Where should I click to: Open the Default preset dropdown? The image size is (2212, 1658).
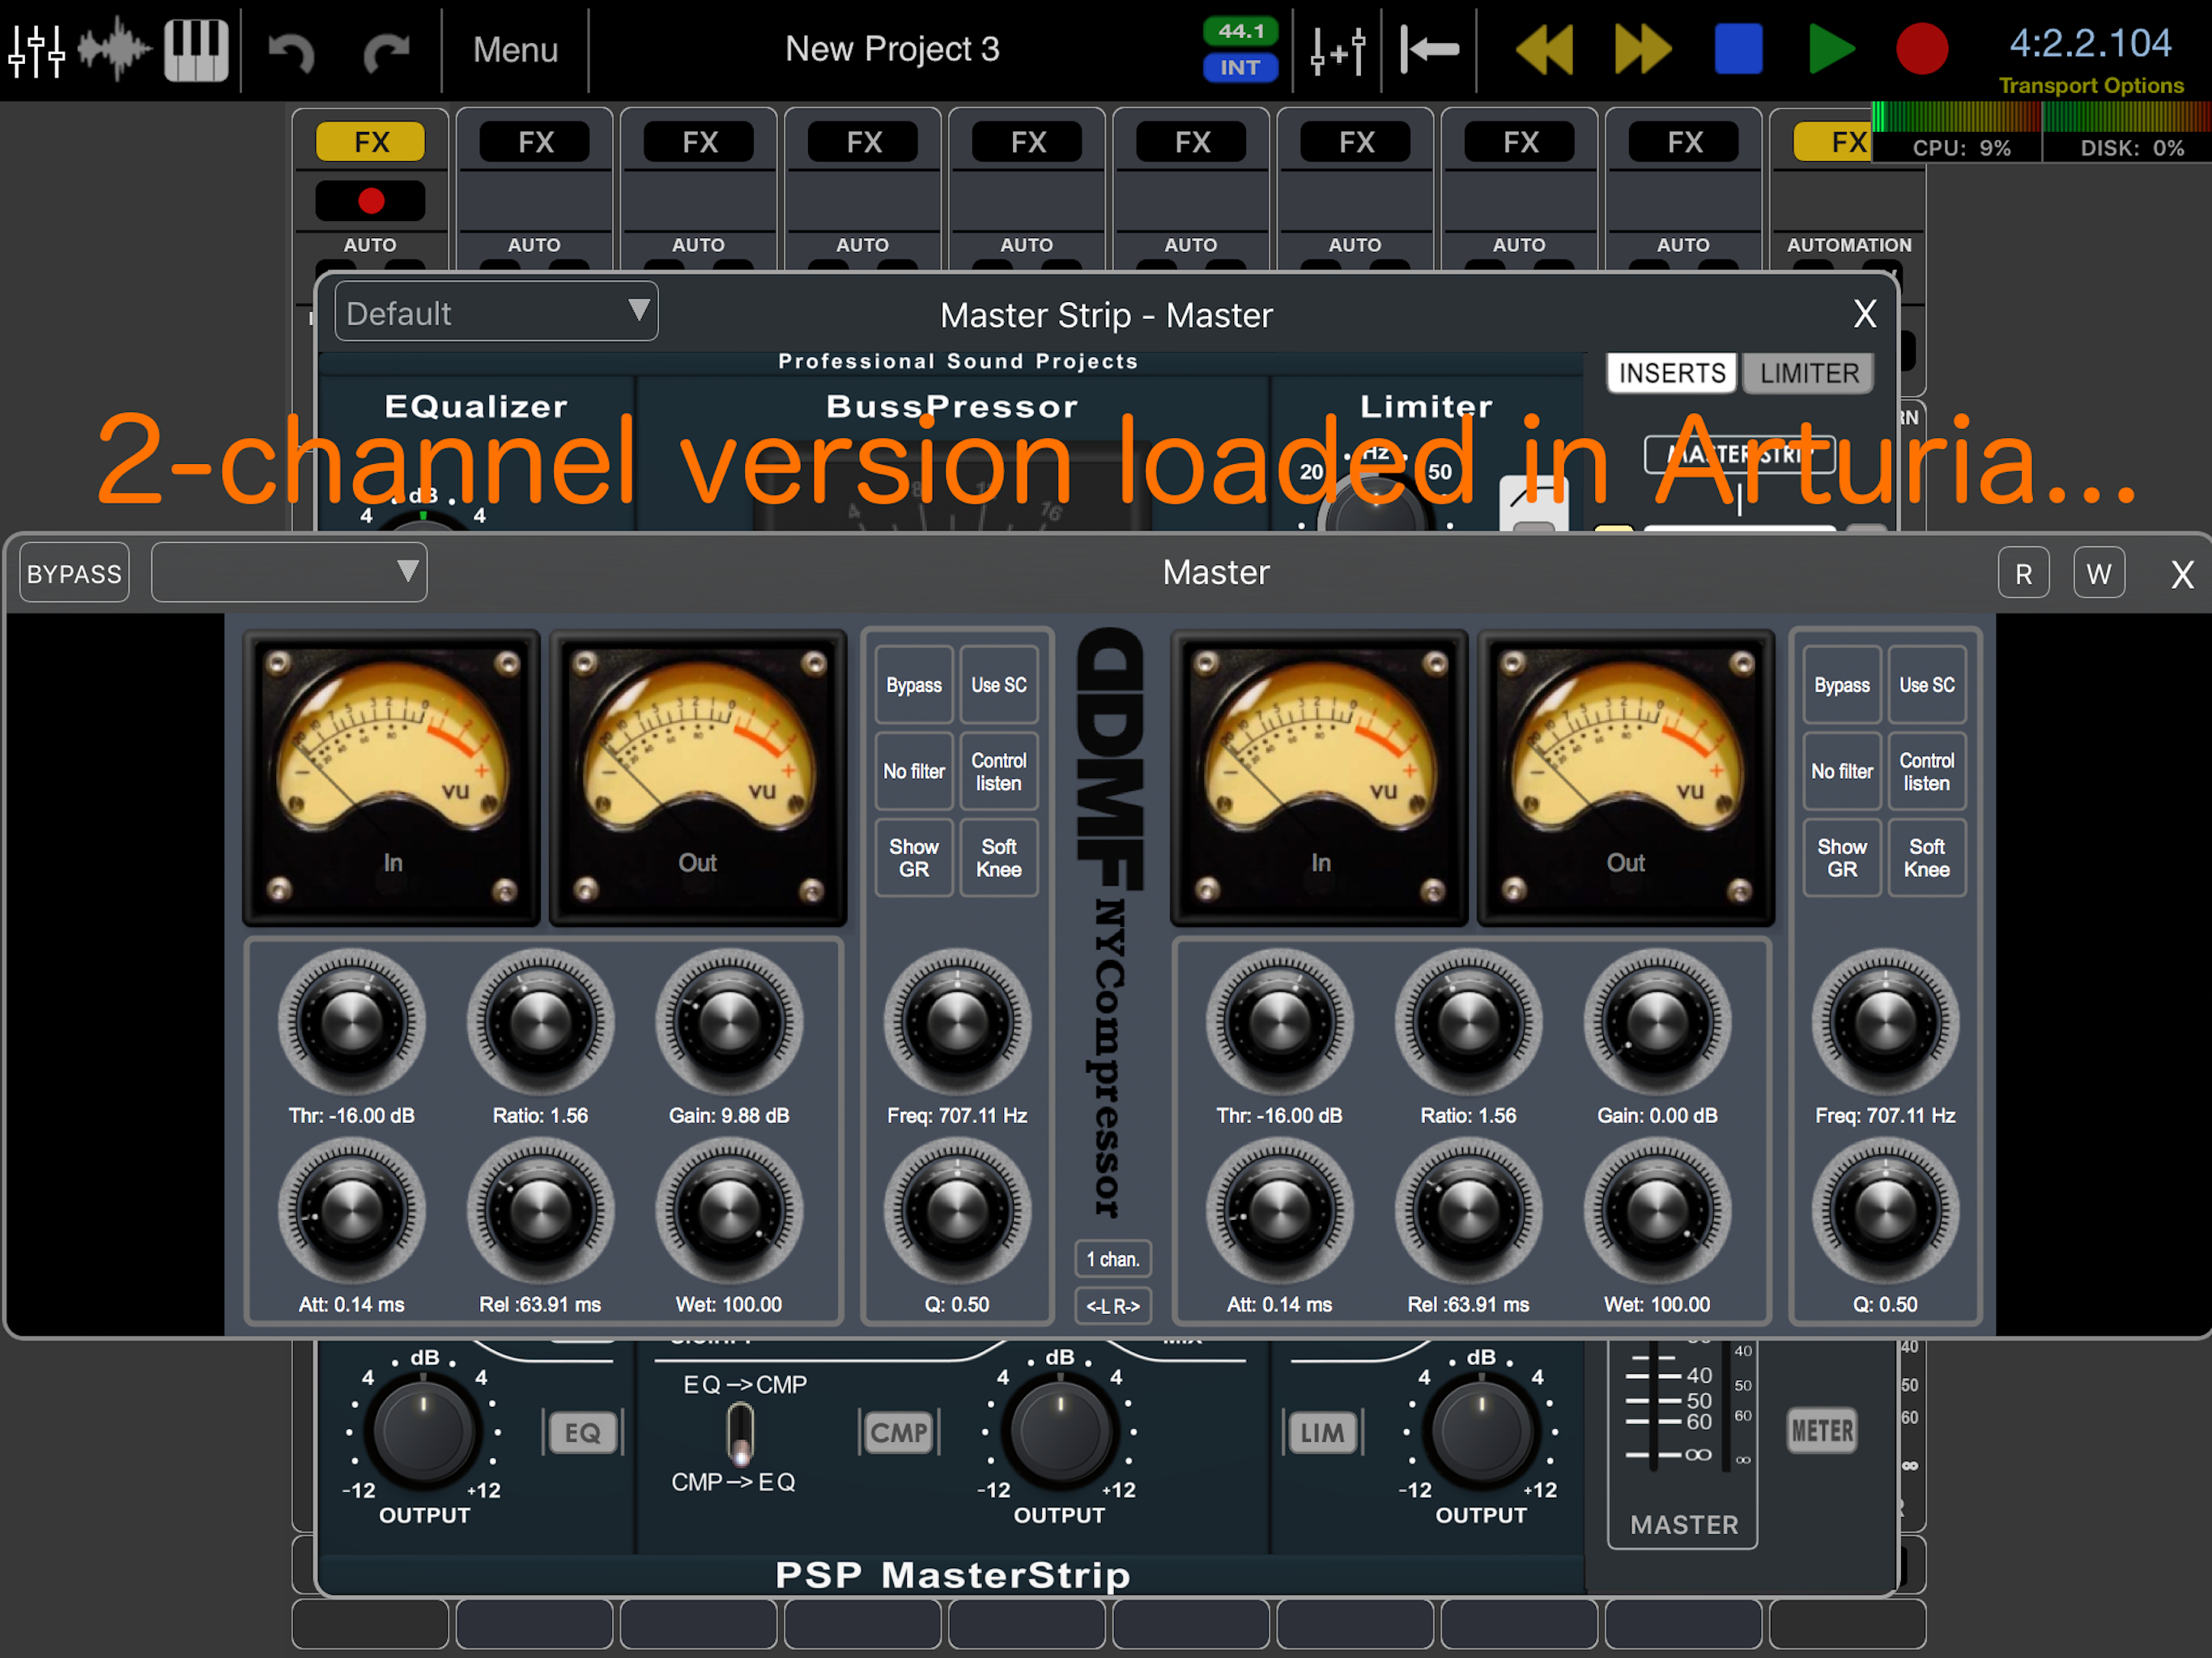(x=496, y=312)
